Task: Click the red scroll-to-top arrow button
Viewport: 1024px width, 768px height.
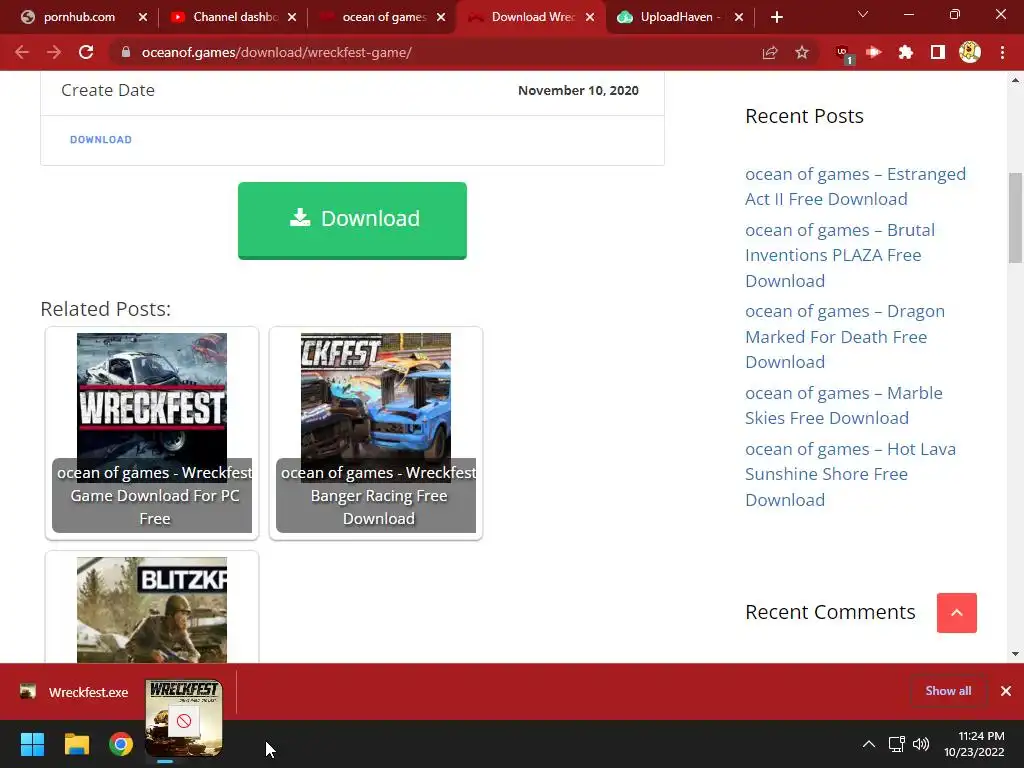Action: pos(956,613)
